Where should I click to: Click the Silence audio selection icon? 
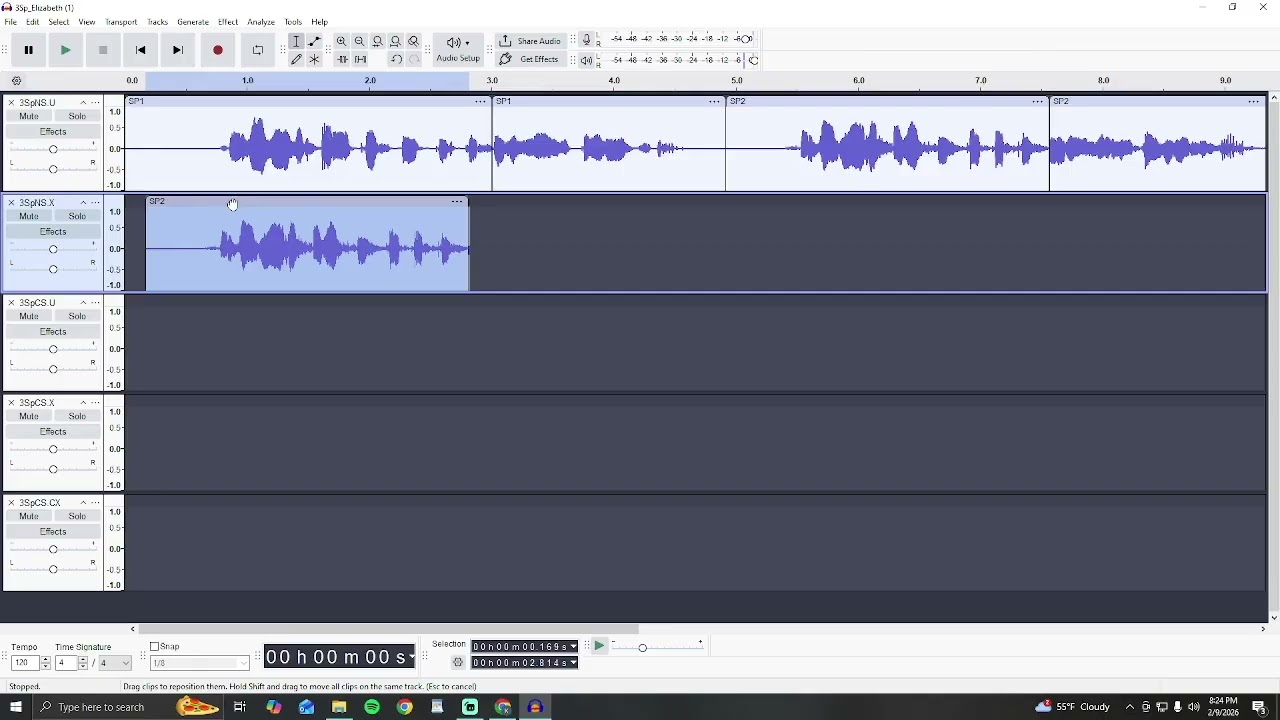coord(361,60)
